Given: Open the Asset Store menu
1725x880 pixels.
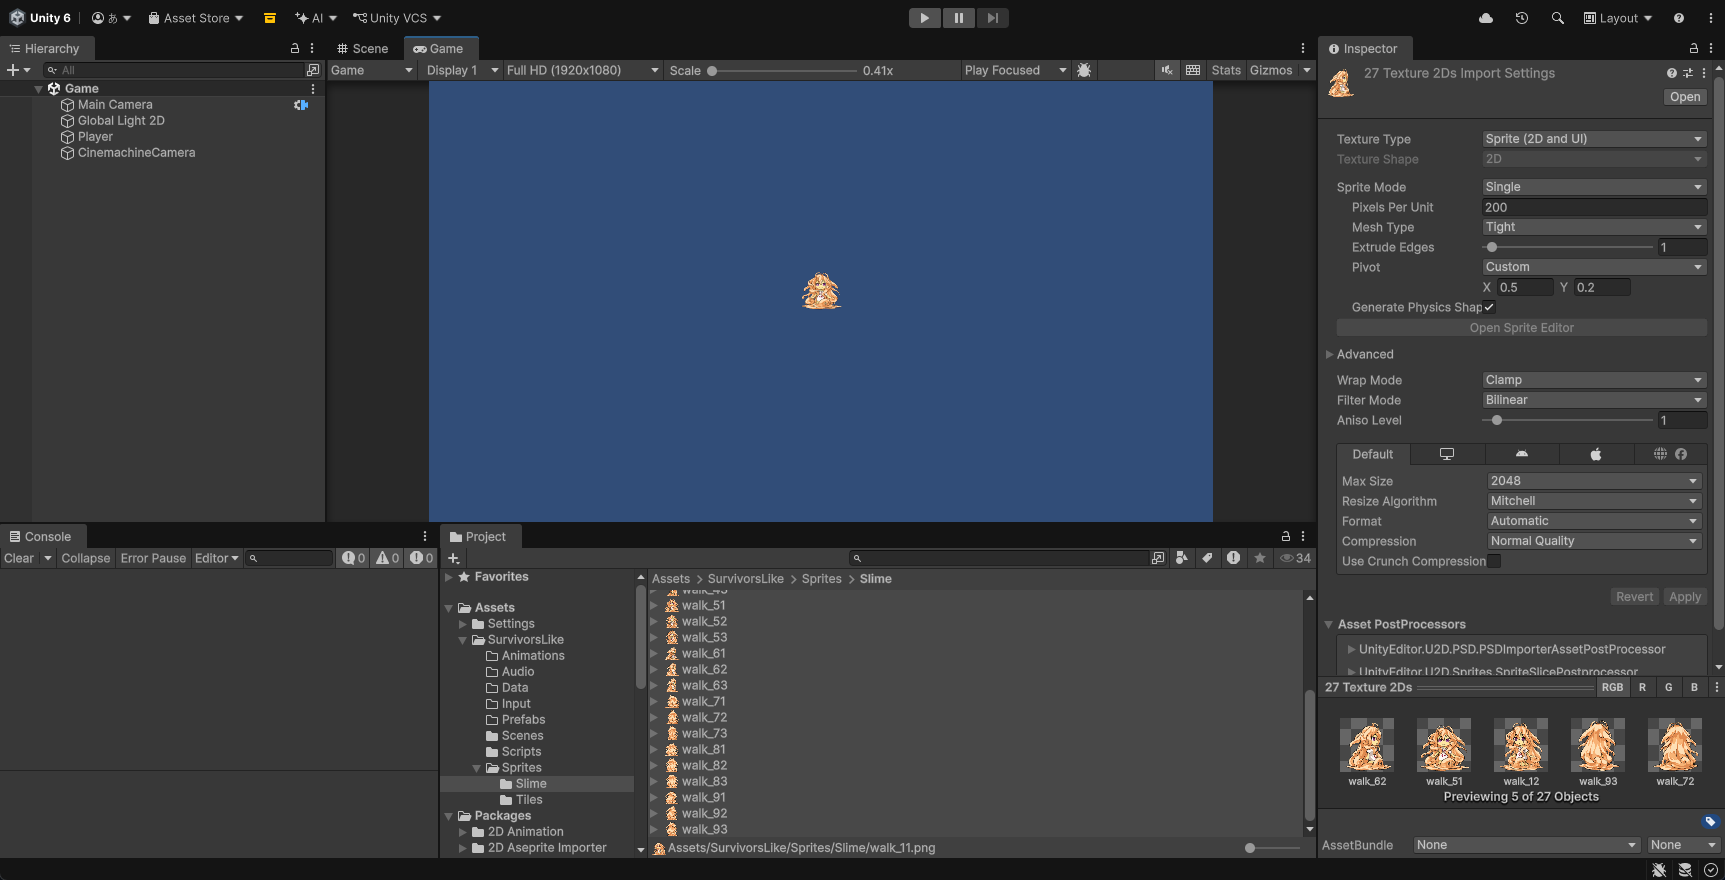Looking at the screenshot, I should (196, 18).
